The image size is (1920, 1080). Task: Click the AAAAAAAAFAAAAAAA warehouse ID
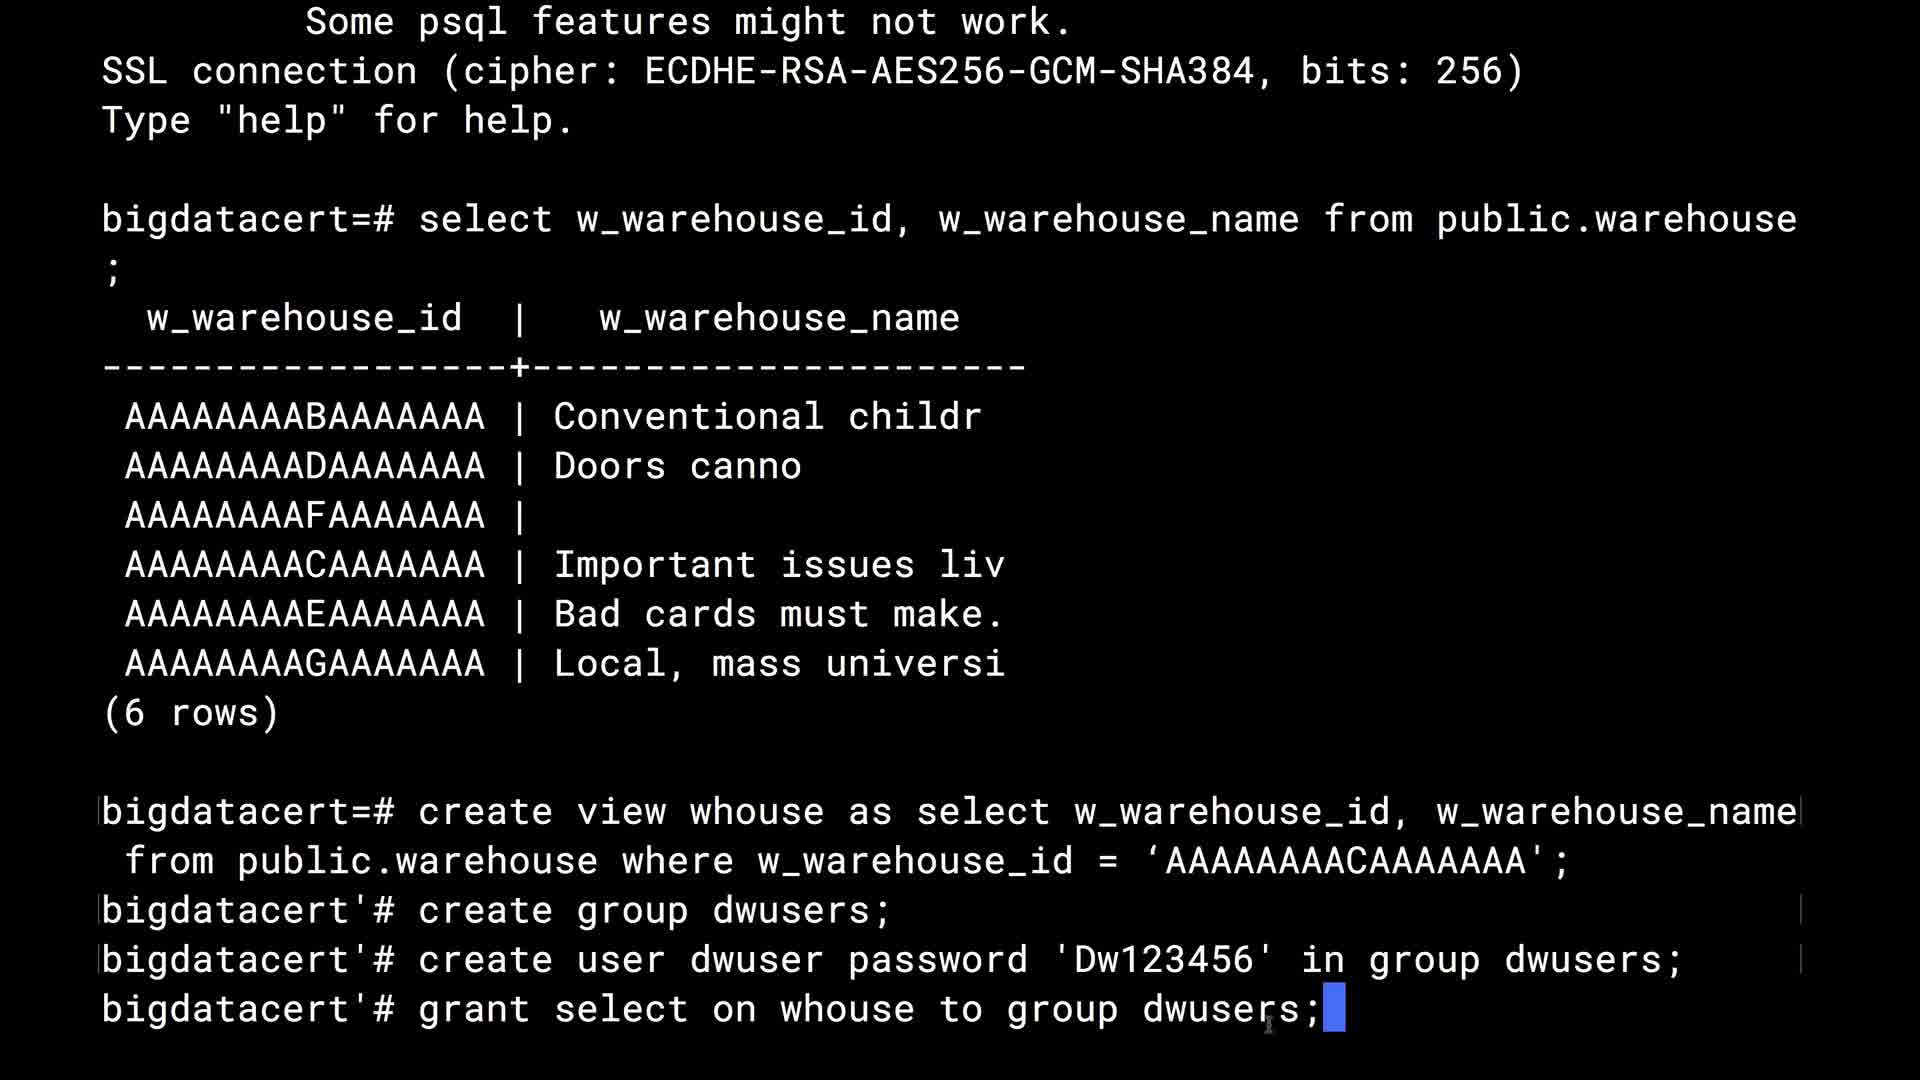click(x=305, y=515)
